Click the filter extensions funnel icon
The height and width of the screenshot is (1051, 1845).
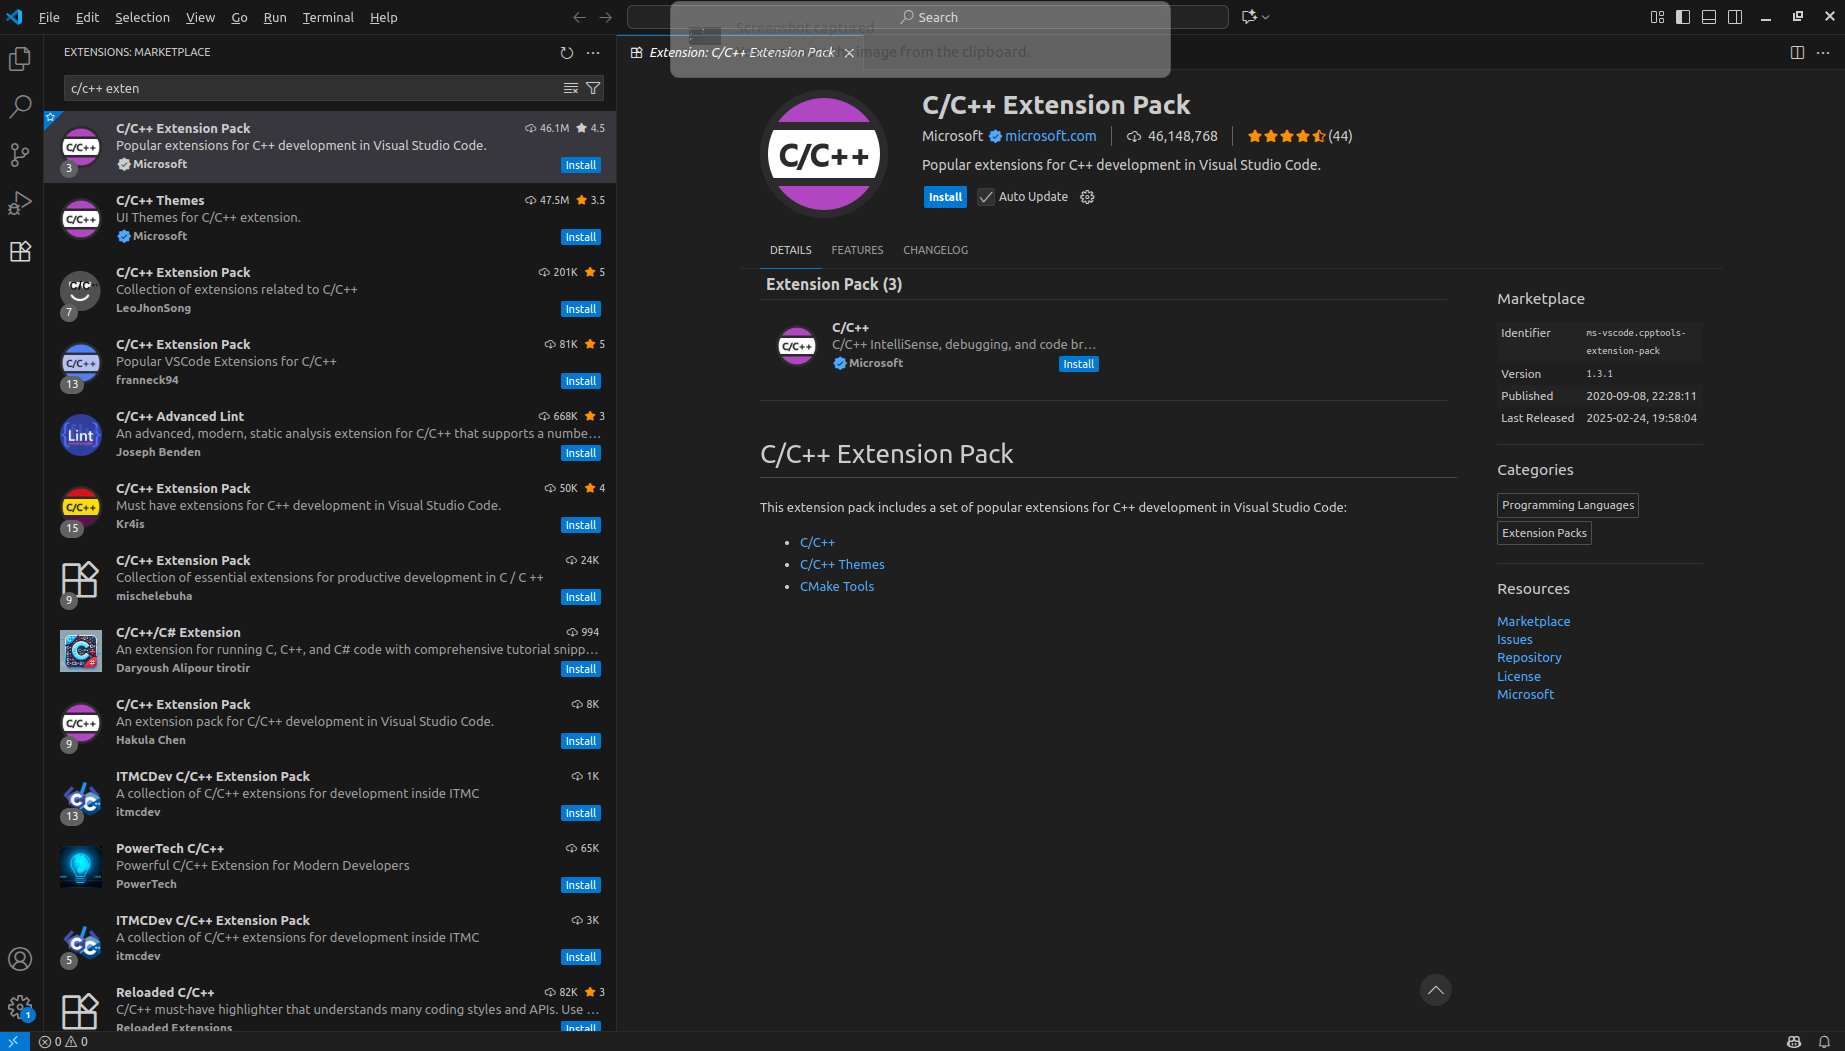click(593, 88)
